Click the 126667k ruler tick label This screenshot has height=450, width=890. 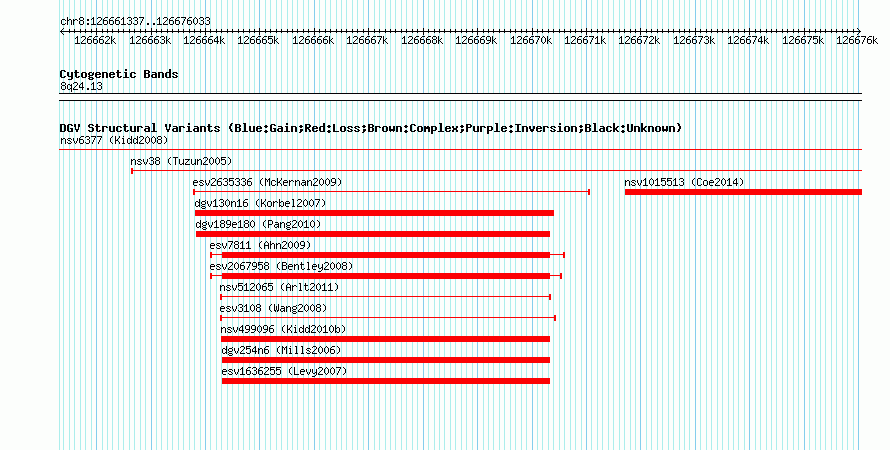(367, 41)
